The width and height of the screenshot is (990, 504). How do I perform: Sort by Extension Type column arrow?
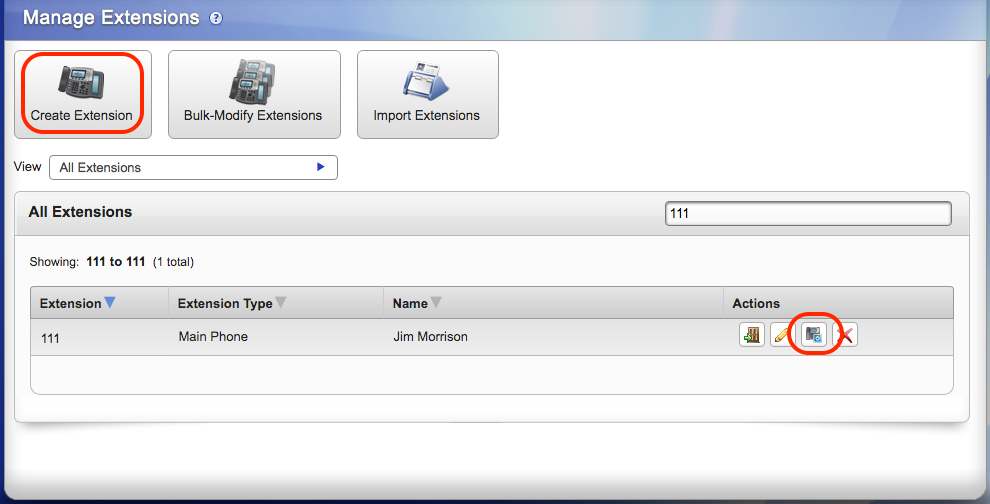(x=281, y=303)
